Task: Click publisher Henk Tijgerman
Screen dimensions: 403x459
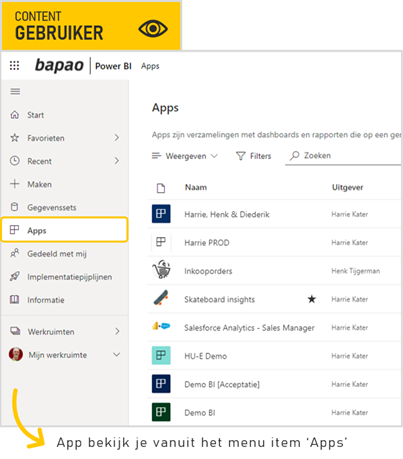Action: point(355,271)
